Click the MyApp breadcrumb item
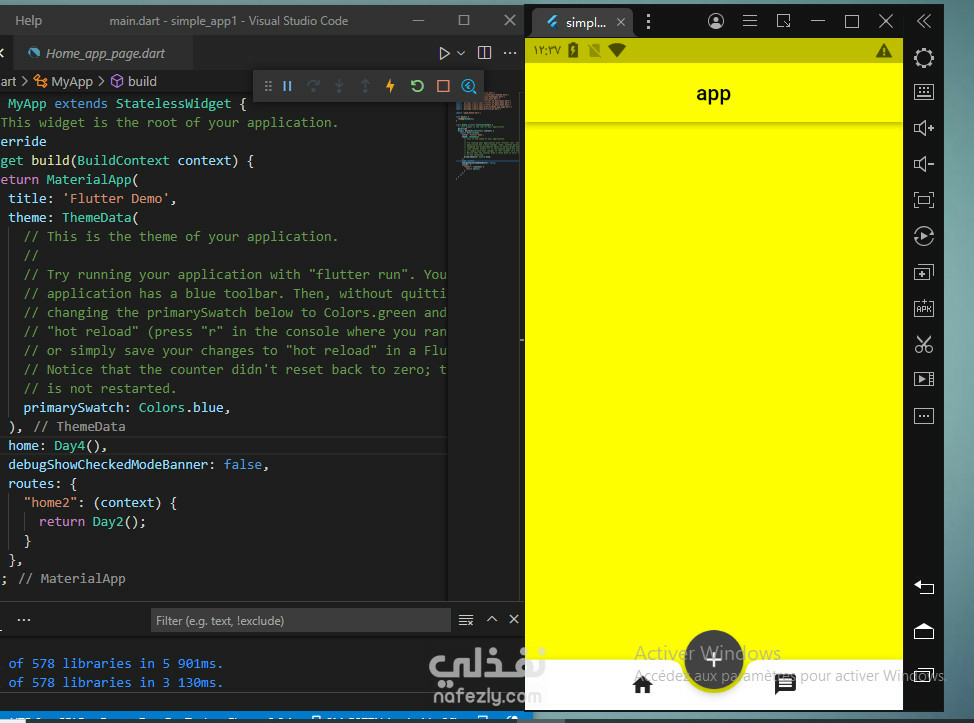This screenshot has width=974, height=723. click(72, 81)
